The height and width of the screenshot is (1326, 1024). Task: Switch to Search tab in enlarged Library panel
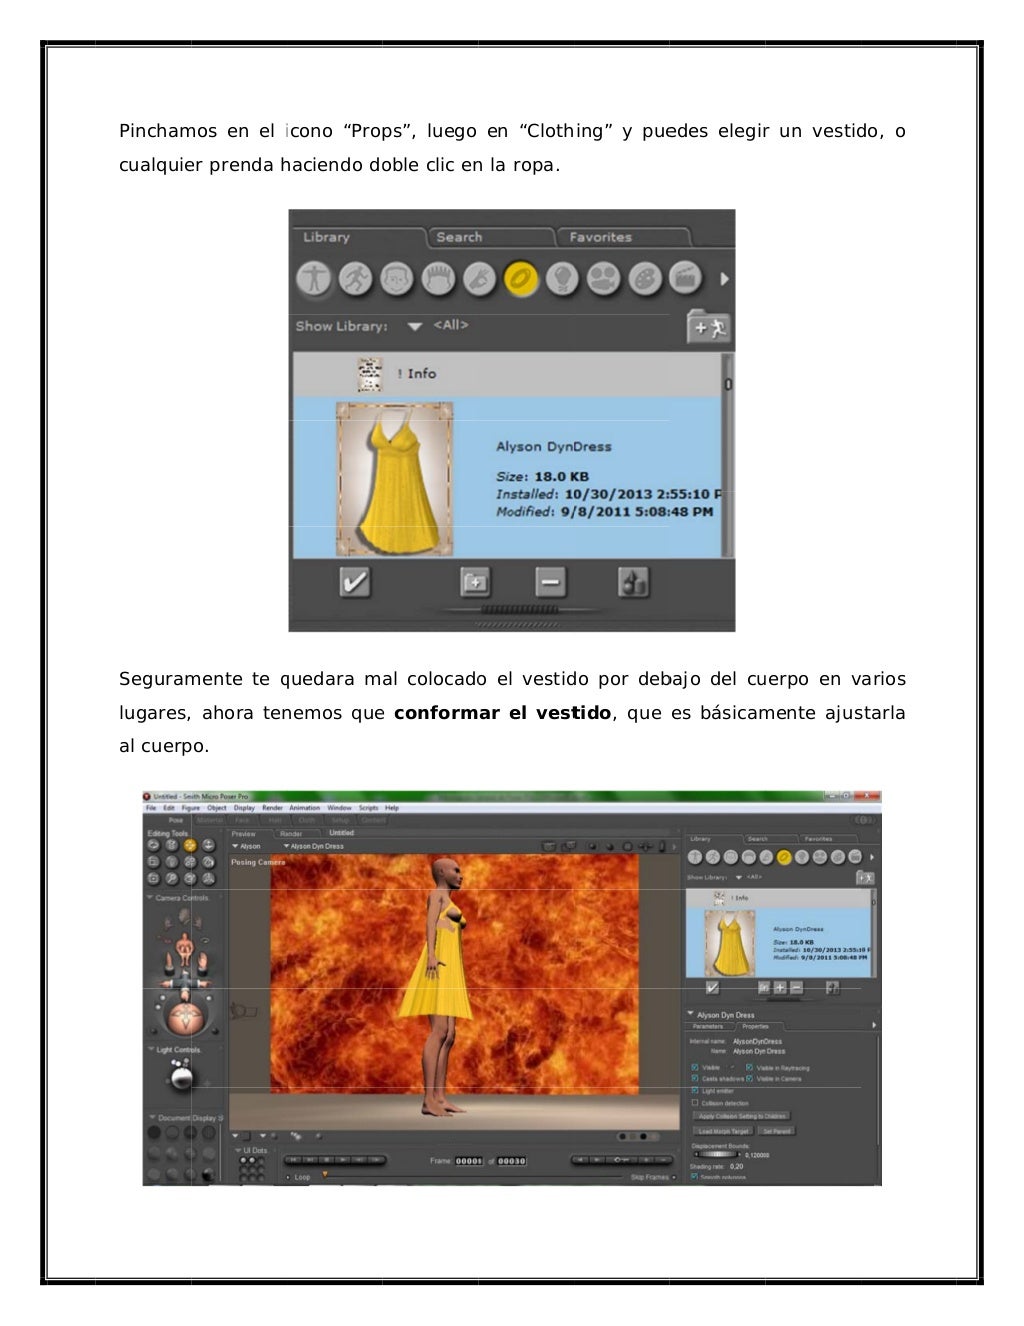click(x=490, y=237)
